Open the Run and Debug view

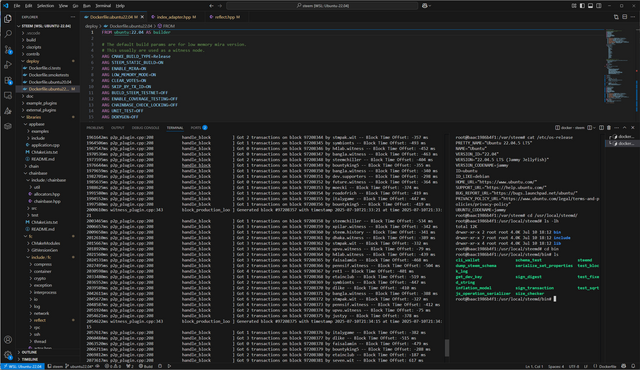pos(8,65)
